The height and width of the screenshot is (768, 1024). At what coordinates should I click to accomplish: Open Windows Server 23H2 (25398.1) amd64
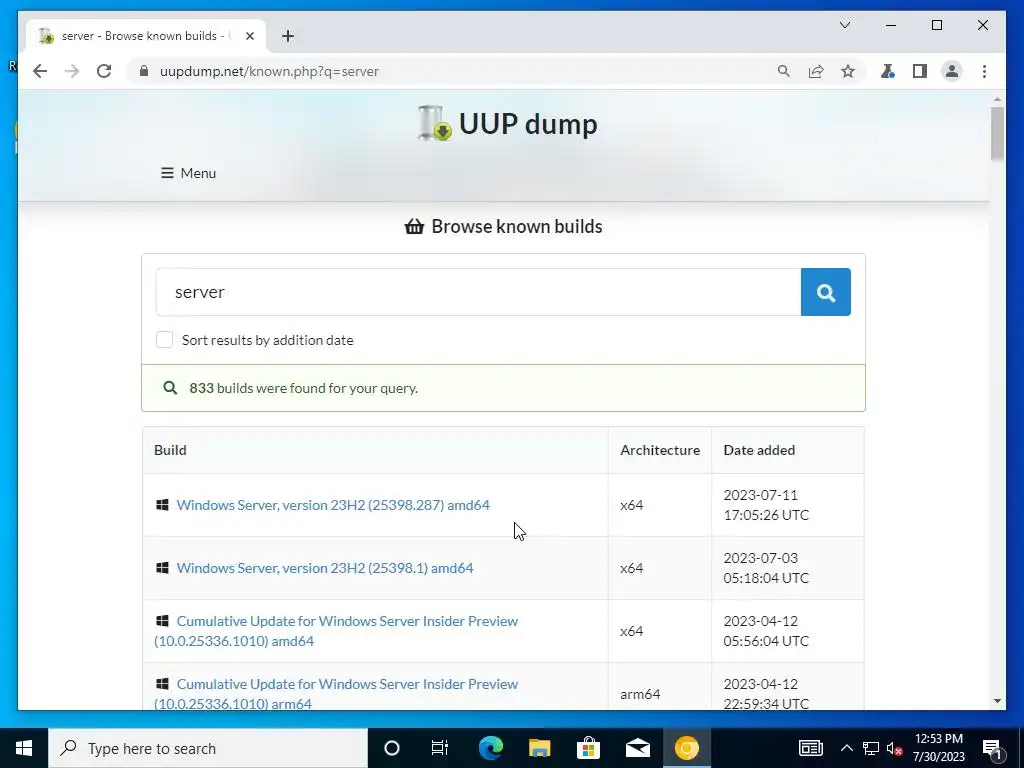coord(325,568)
